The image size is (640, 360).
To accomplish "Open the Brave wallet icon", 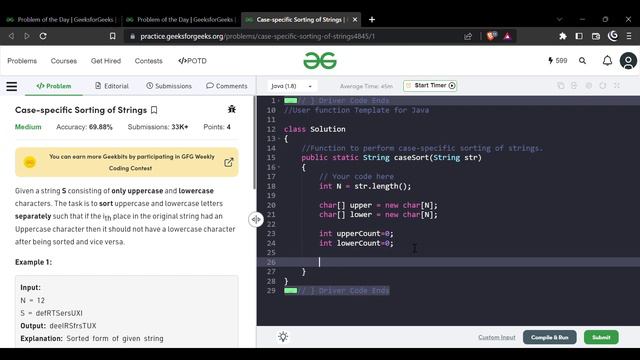I will click(x=596, y=36).
